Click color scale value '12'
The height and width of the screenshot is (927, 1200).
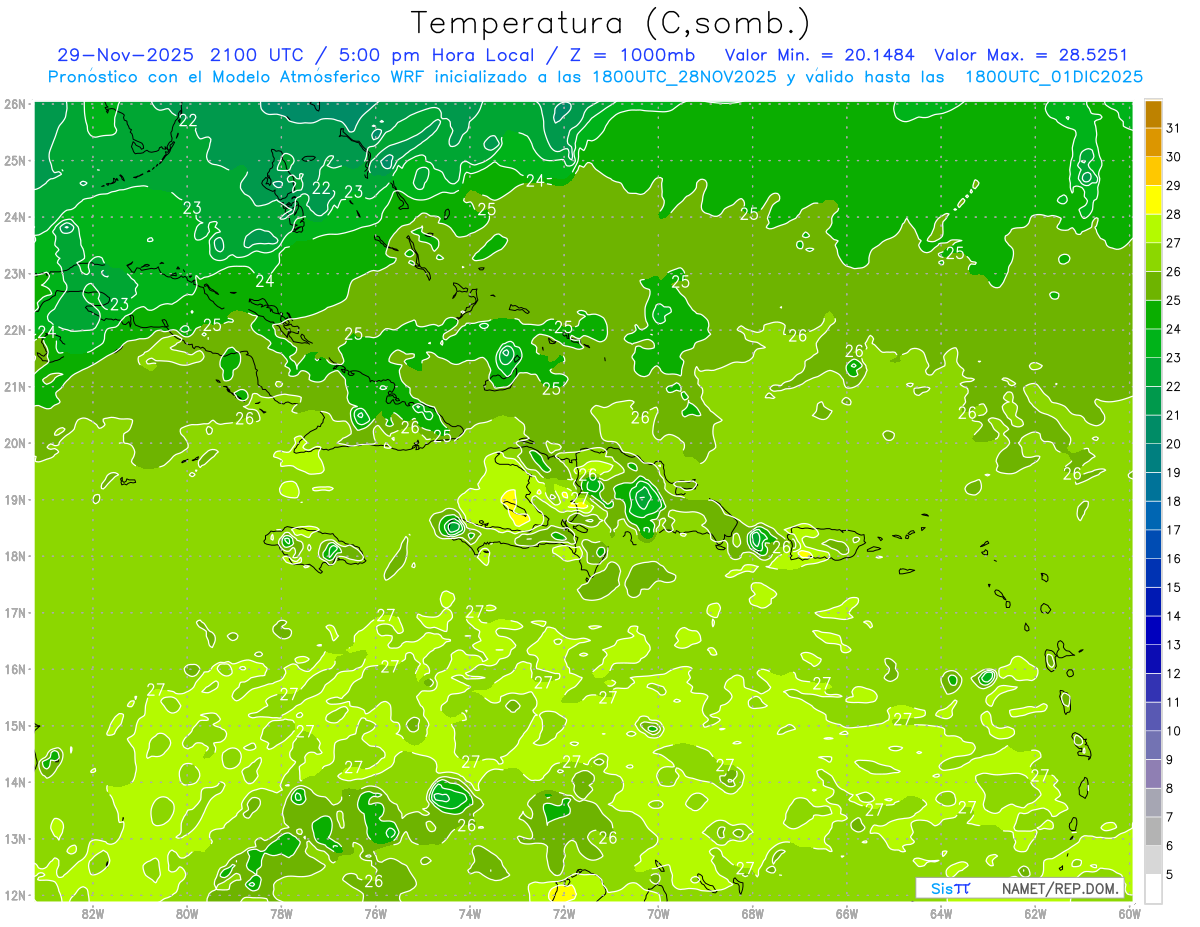(x=1174, y=673)
